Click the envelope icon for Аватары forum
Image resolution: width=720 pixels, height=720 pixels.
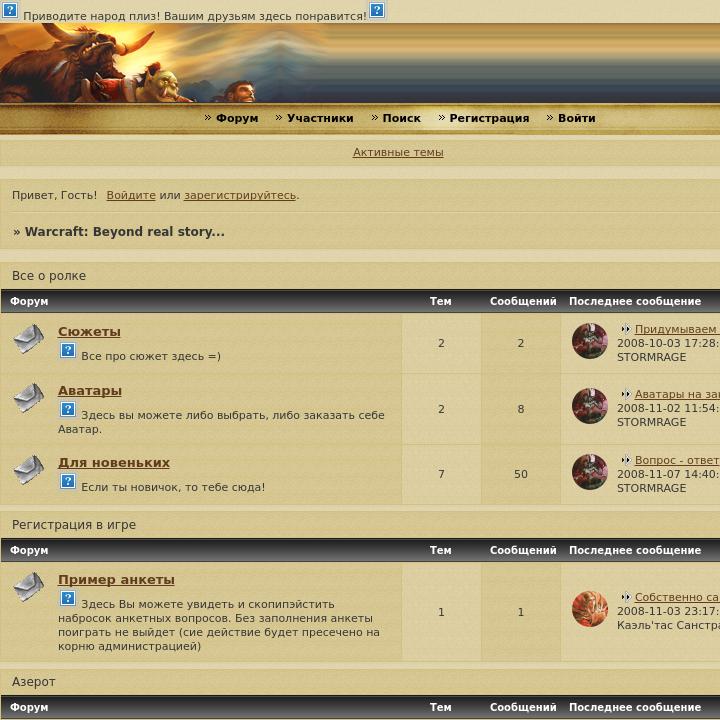(29, 398)
